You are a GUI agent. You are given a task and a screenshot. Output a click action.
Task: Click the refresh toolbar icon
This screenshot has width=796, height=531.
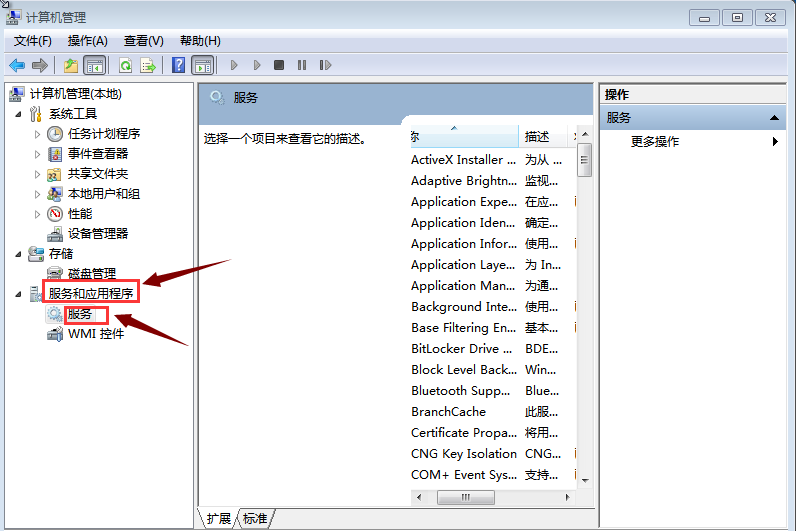point(125,65)
